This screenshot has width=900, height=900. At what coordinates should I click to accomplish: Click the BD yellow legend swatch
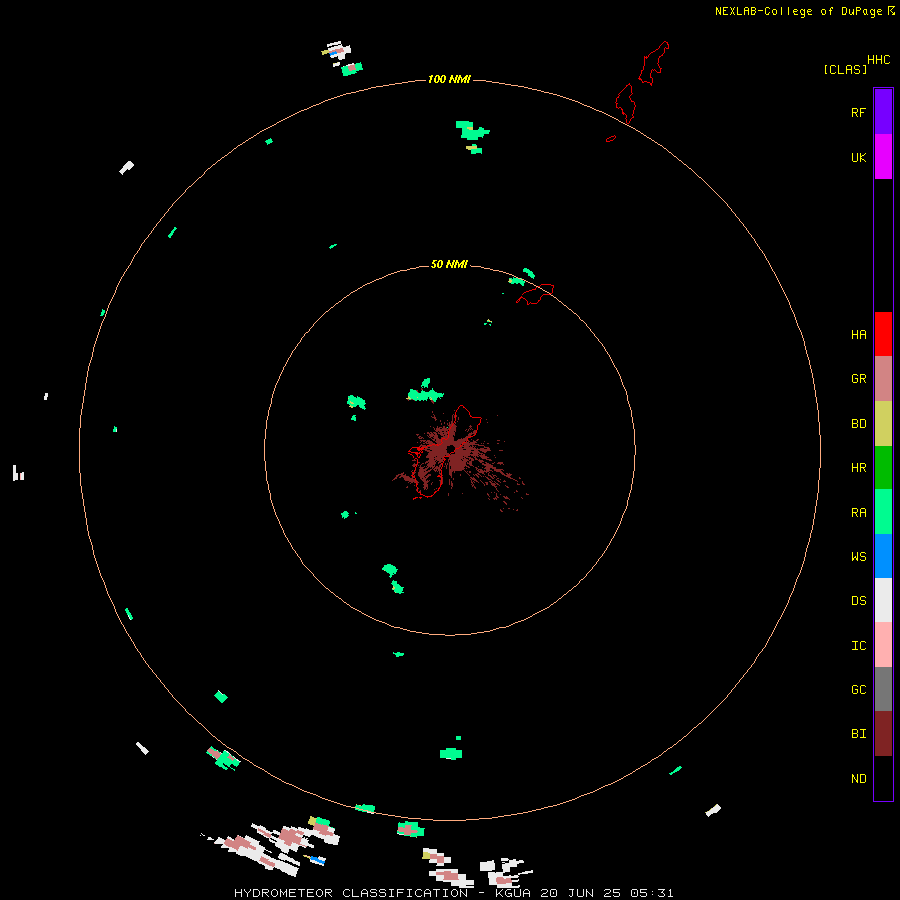tap(883, 424)
